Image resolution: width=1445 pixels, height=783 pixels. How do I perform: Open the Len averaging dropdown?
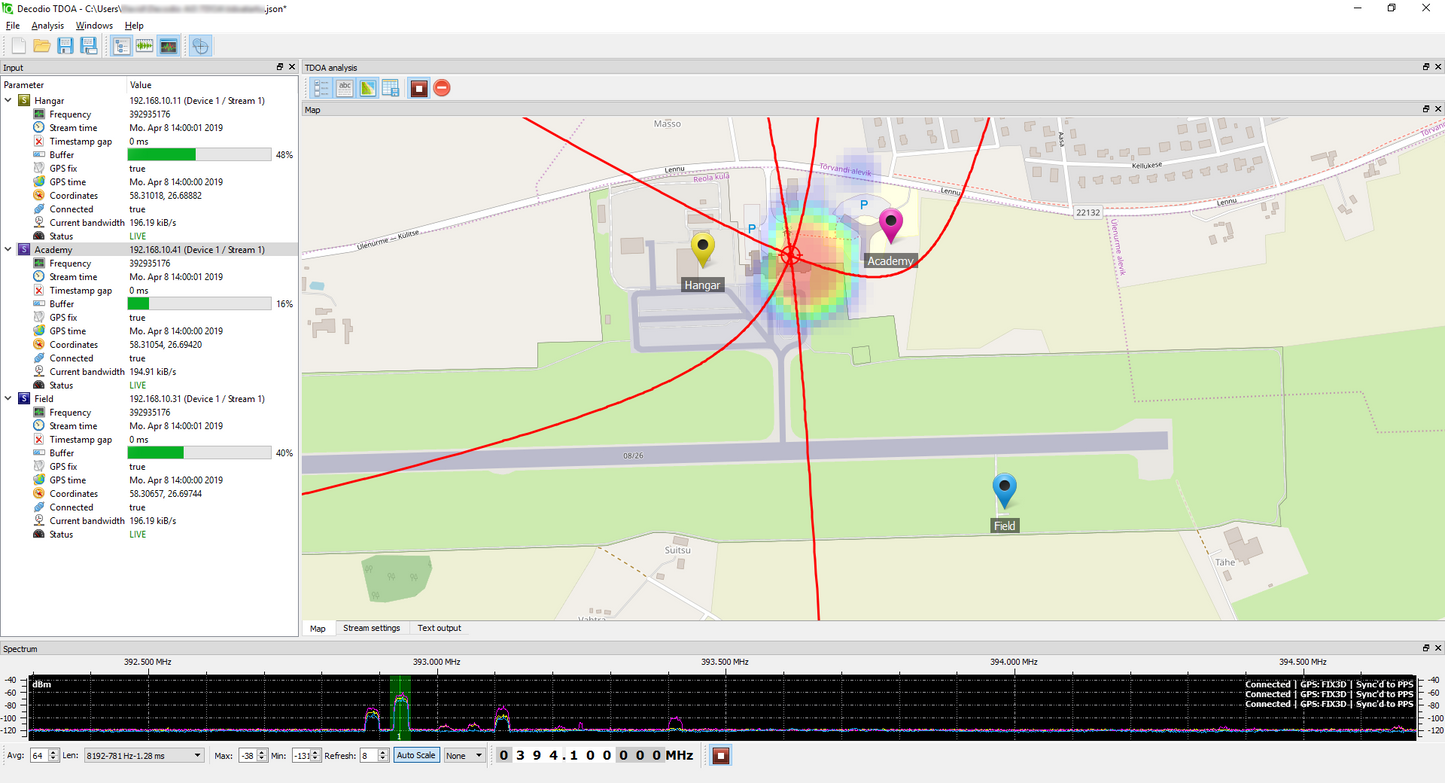[x=144, y=755]
